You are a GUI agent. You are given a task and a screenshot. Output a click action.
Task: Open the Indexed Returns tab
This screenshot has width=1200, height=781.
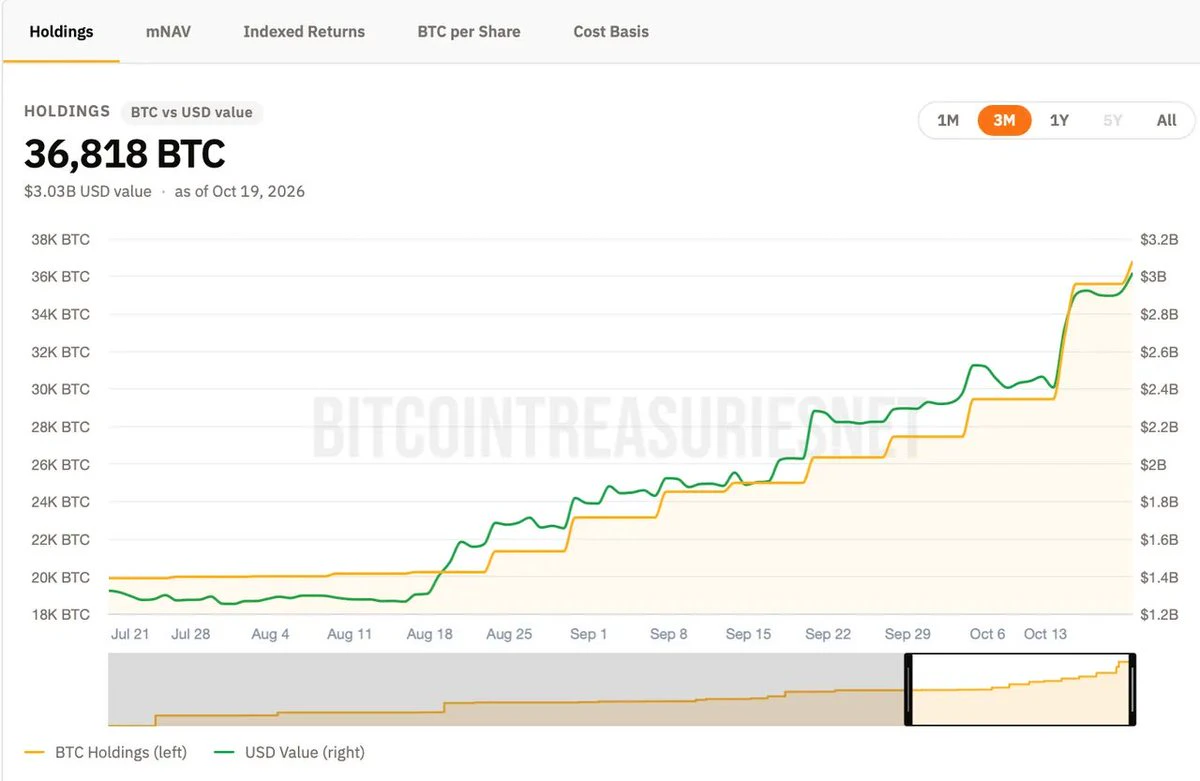pyautogui.click(x=304, y=32)
